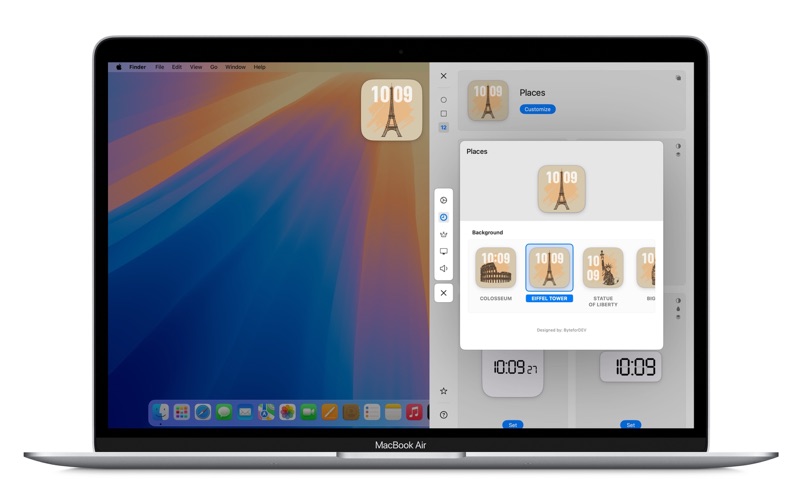Open the Go menu
The height and width of the screenshot is (500, 800).
pos(214,67)
